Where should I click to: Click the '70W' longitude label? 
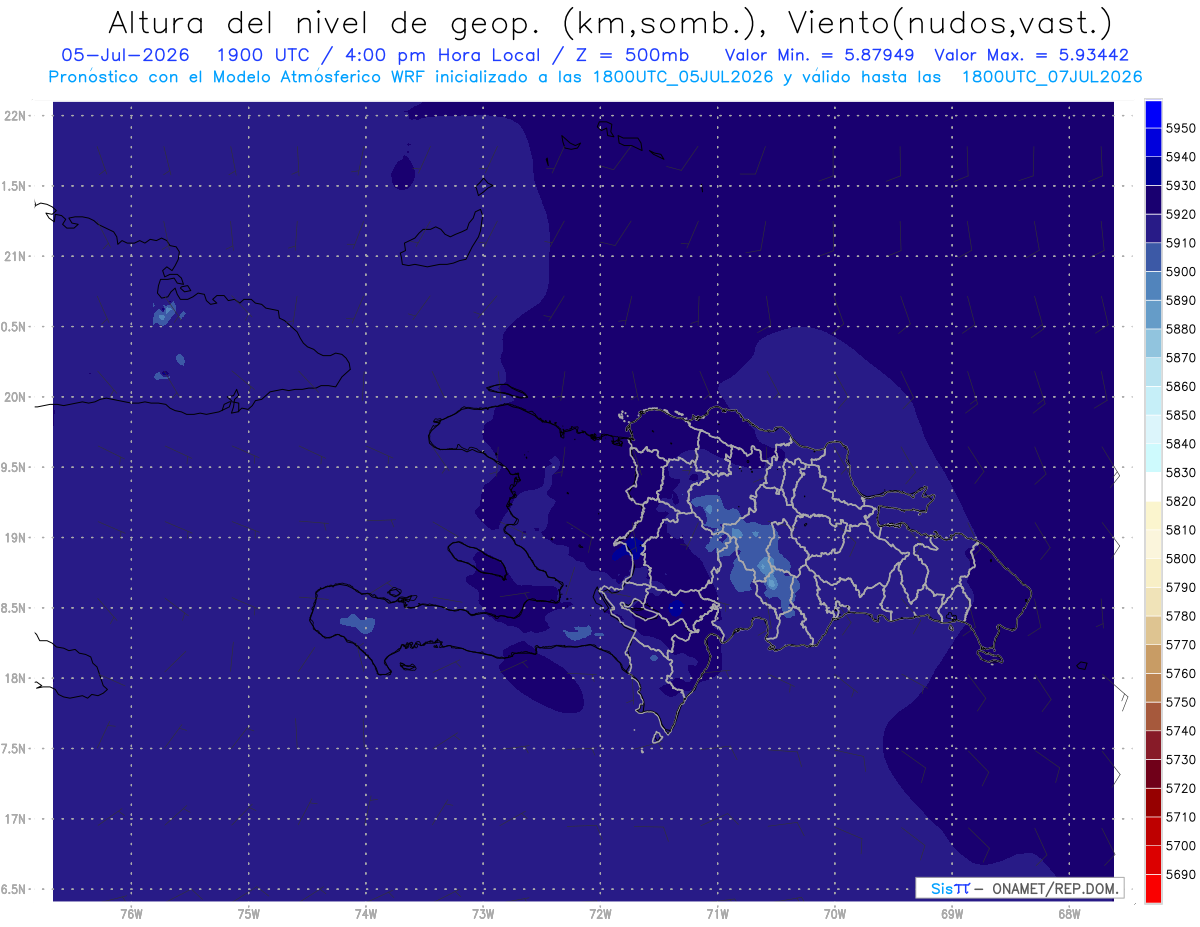[x=834, y=914]
